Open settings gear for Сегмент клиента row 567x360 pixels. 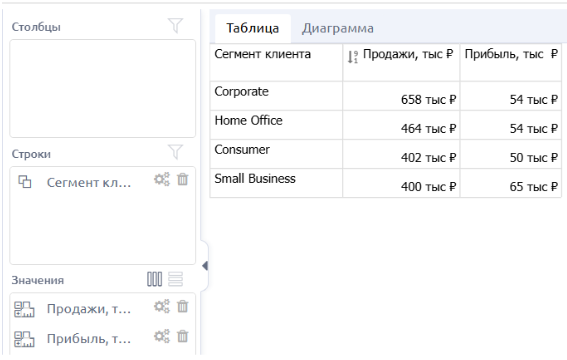click(162, 179)
